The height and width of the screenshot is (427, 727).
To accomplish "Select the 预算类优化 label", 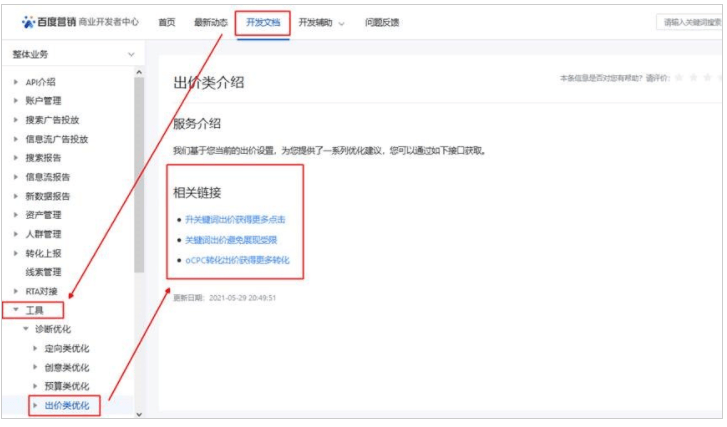I will click(x=67, y=386).
